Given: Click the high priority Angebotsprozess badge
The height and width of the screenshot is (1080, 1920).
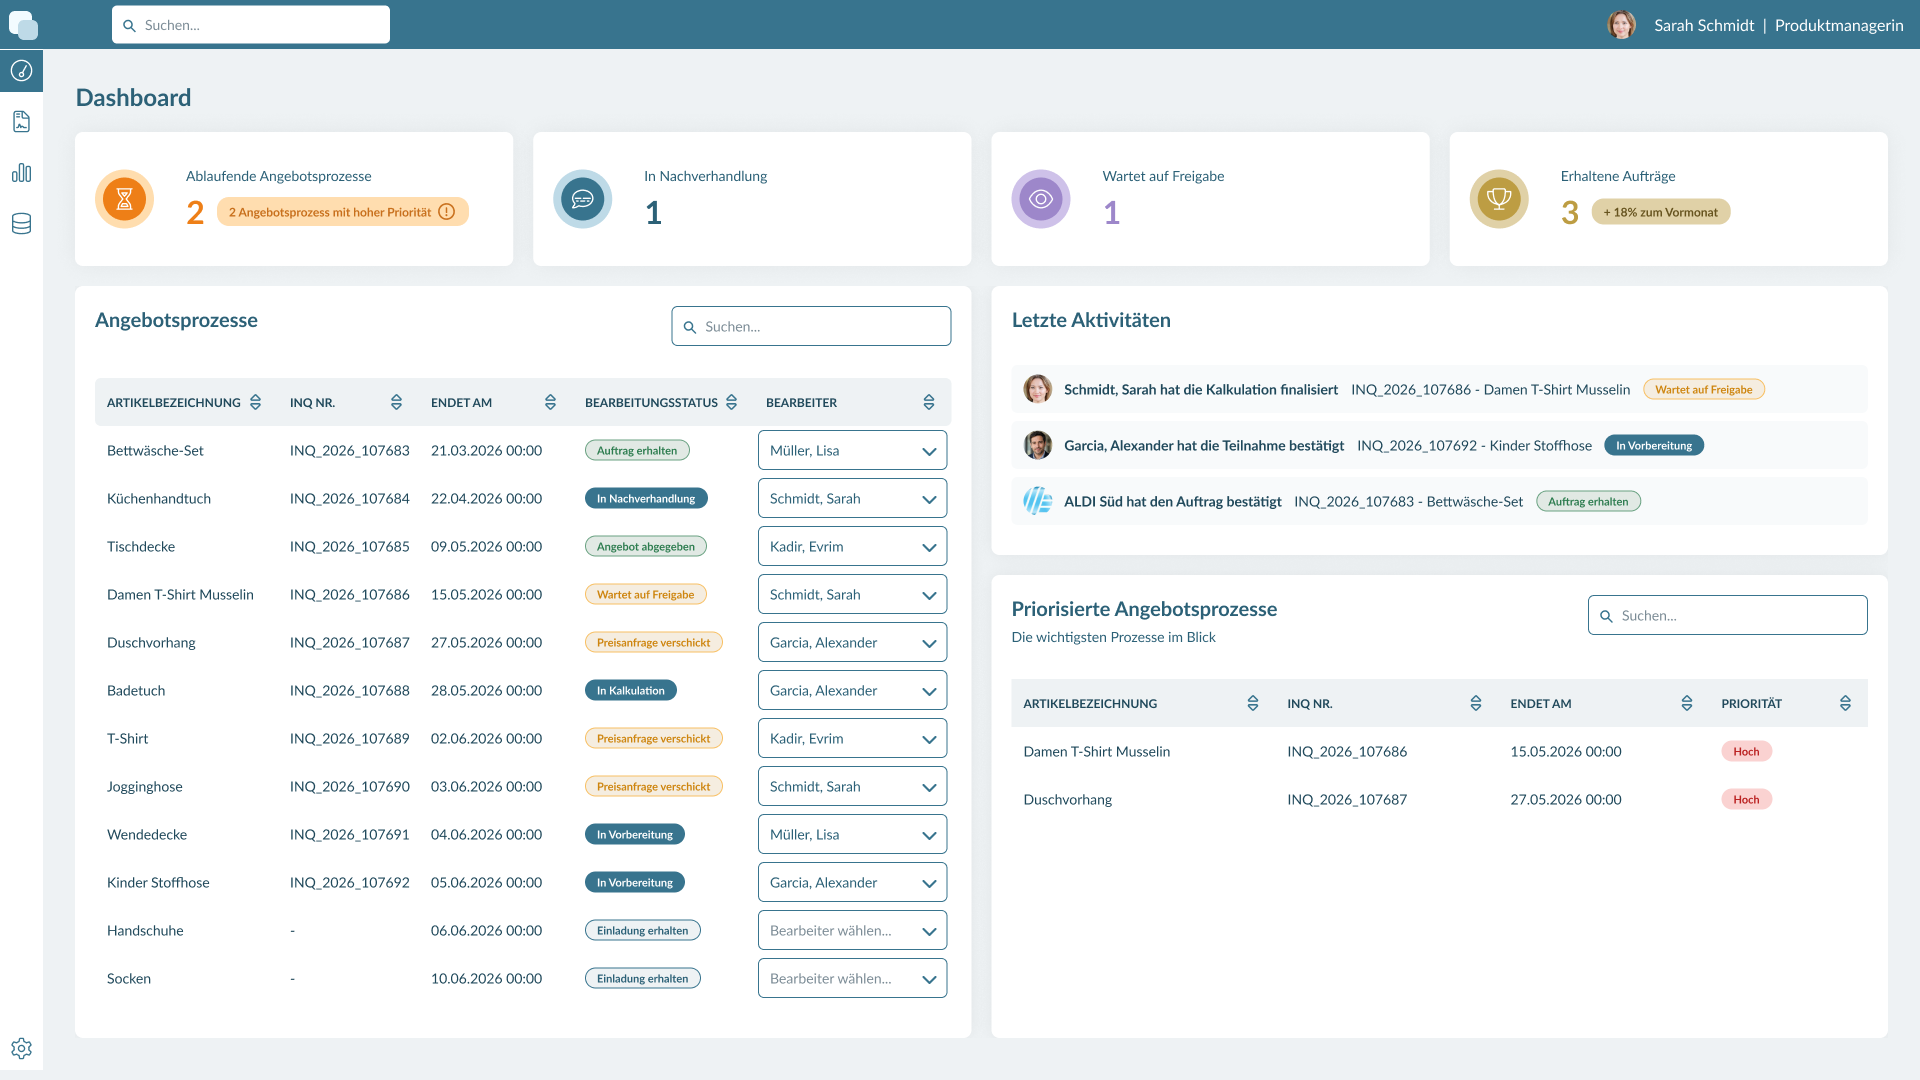Looking at the screenshot, I should coord(342,212).
